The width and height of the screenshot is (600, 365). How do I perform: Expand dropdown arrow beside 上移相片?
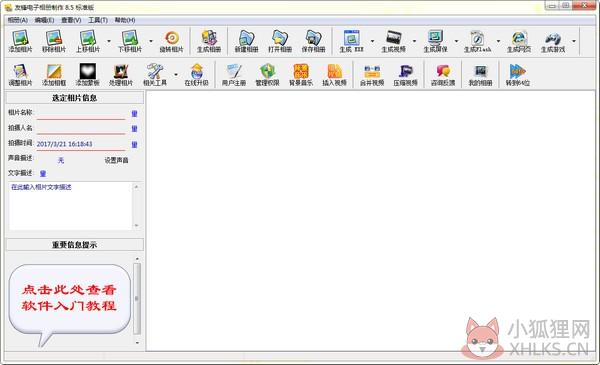[109, 41]
